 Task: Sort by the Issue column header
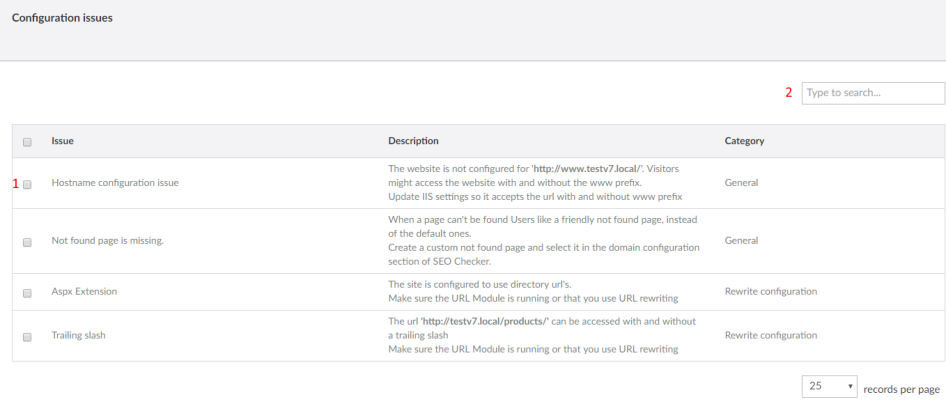(x=63, y=141)
